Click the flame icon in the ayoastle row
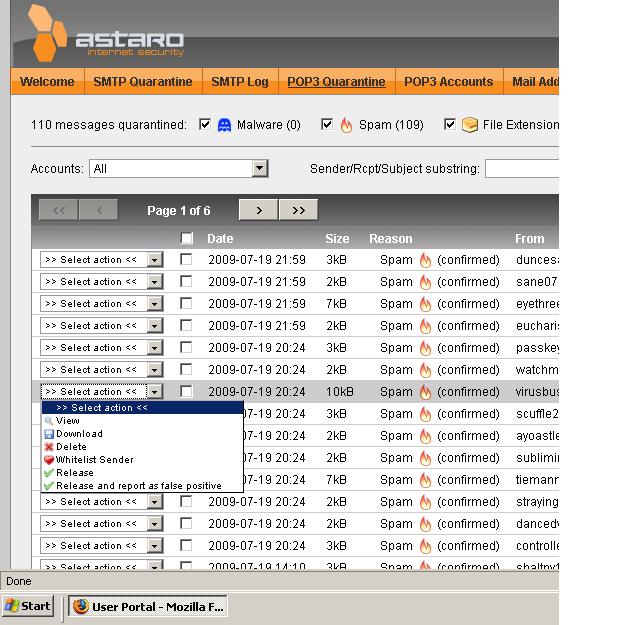 tap(425, 436)
